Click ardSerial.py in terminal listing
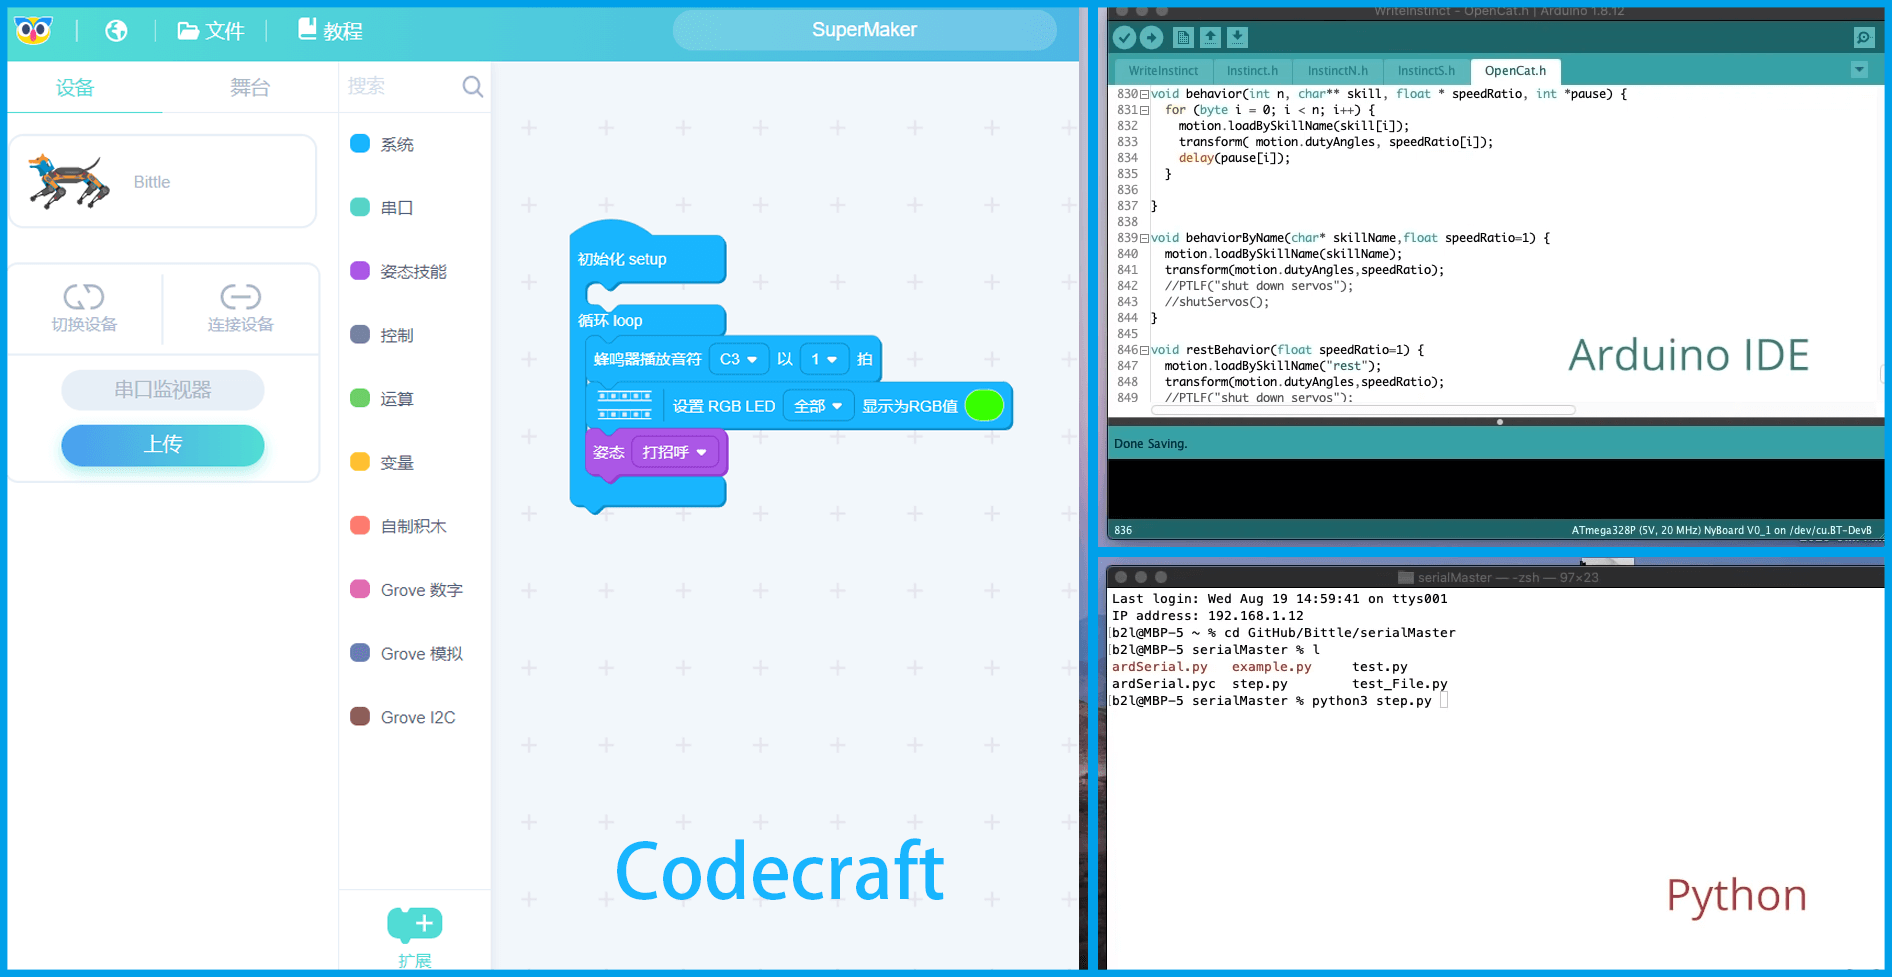This screenshot has height=977, width=1892. [1160, 667]
